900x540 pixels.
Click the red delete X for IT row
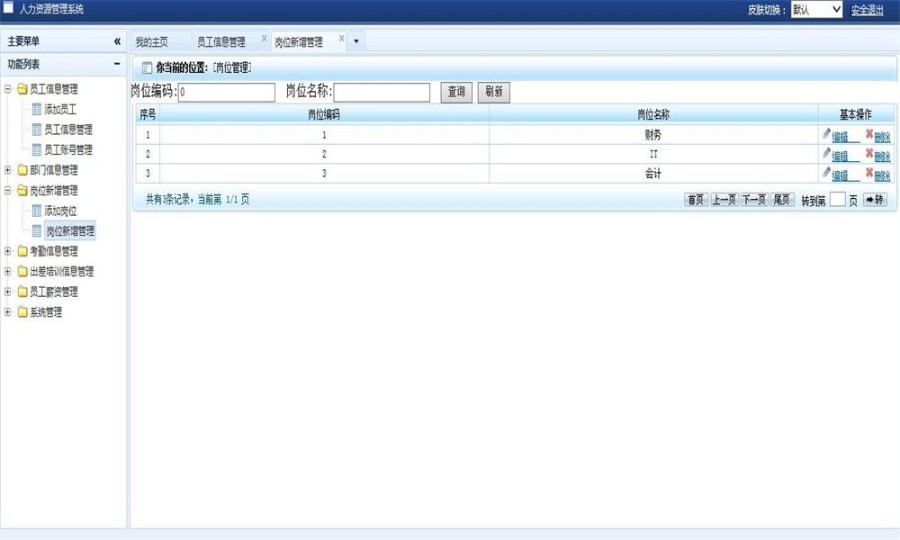(870, 153)
